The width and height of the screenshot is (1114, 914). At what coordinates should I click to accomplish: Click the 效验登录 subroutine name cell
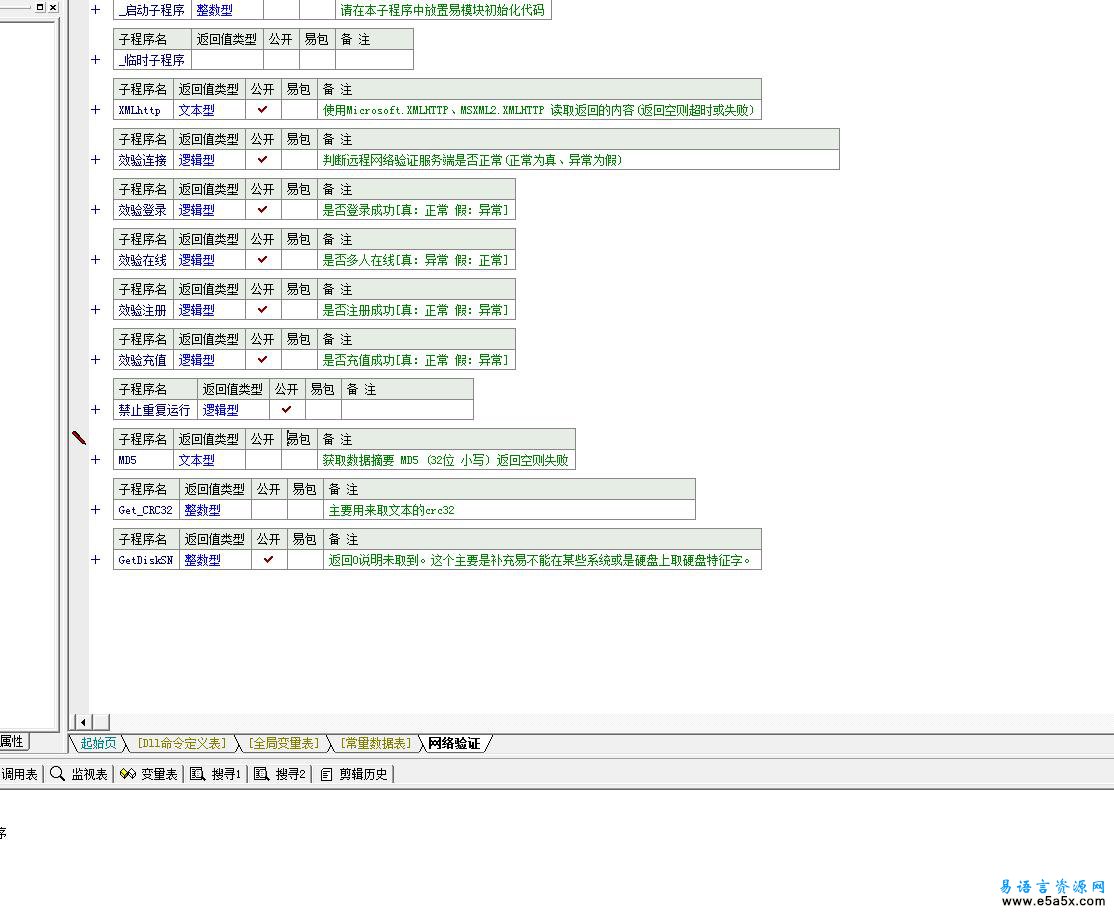(142, 210)
